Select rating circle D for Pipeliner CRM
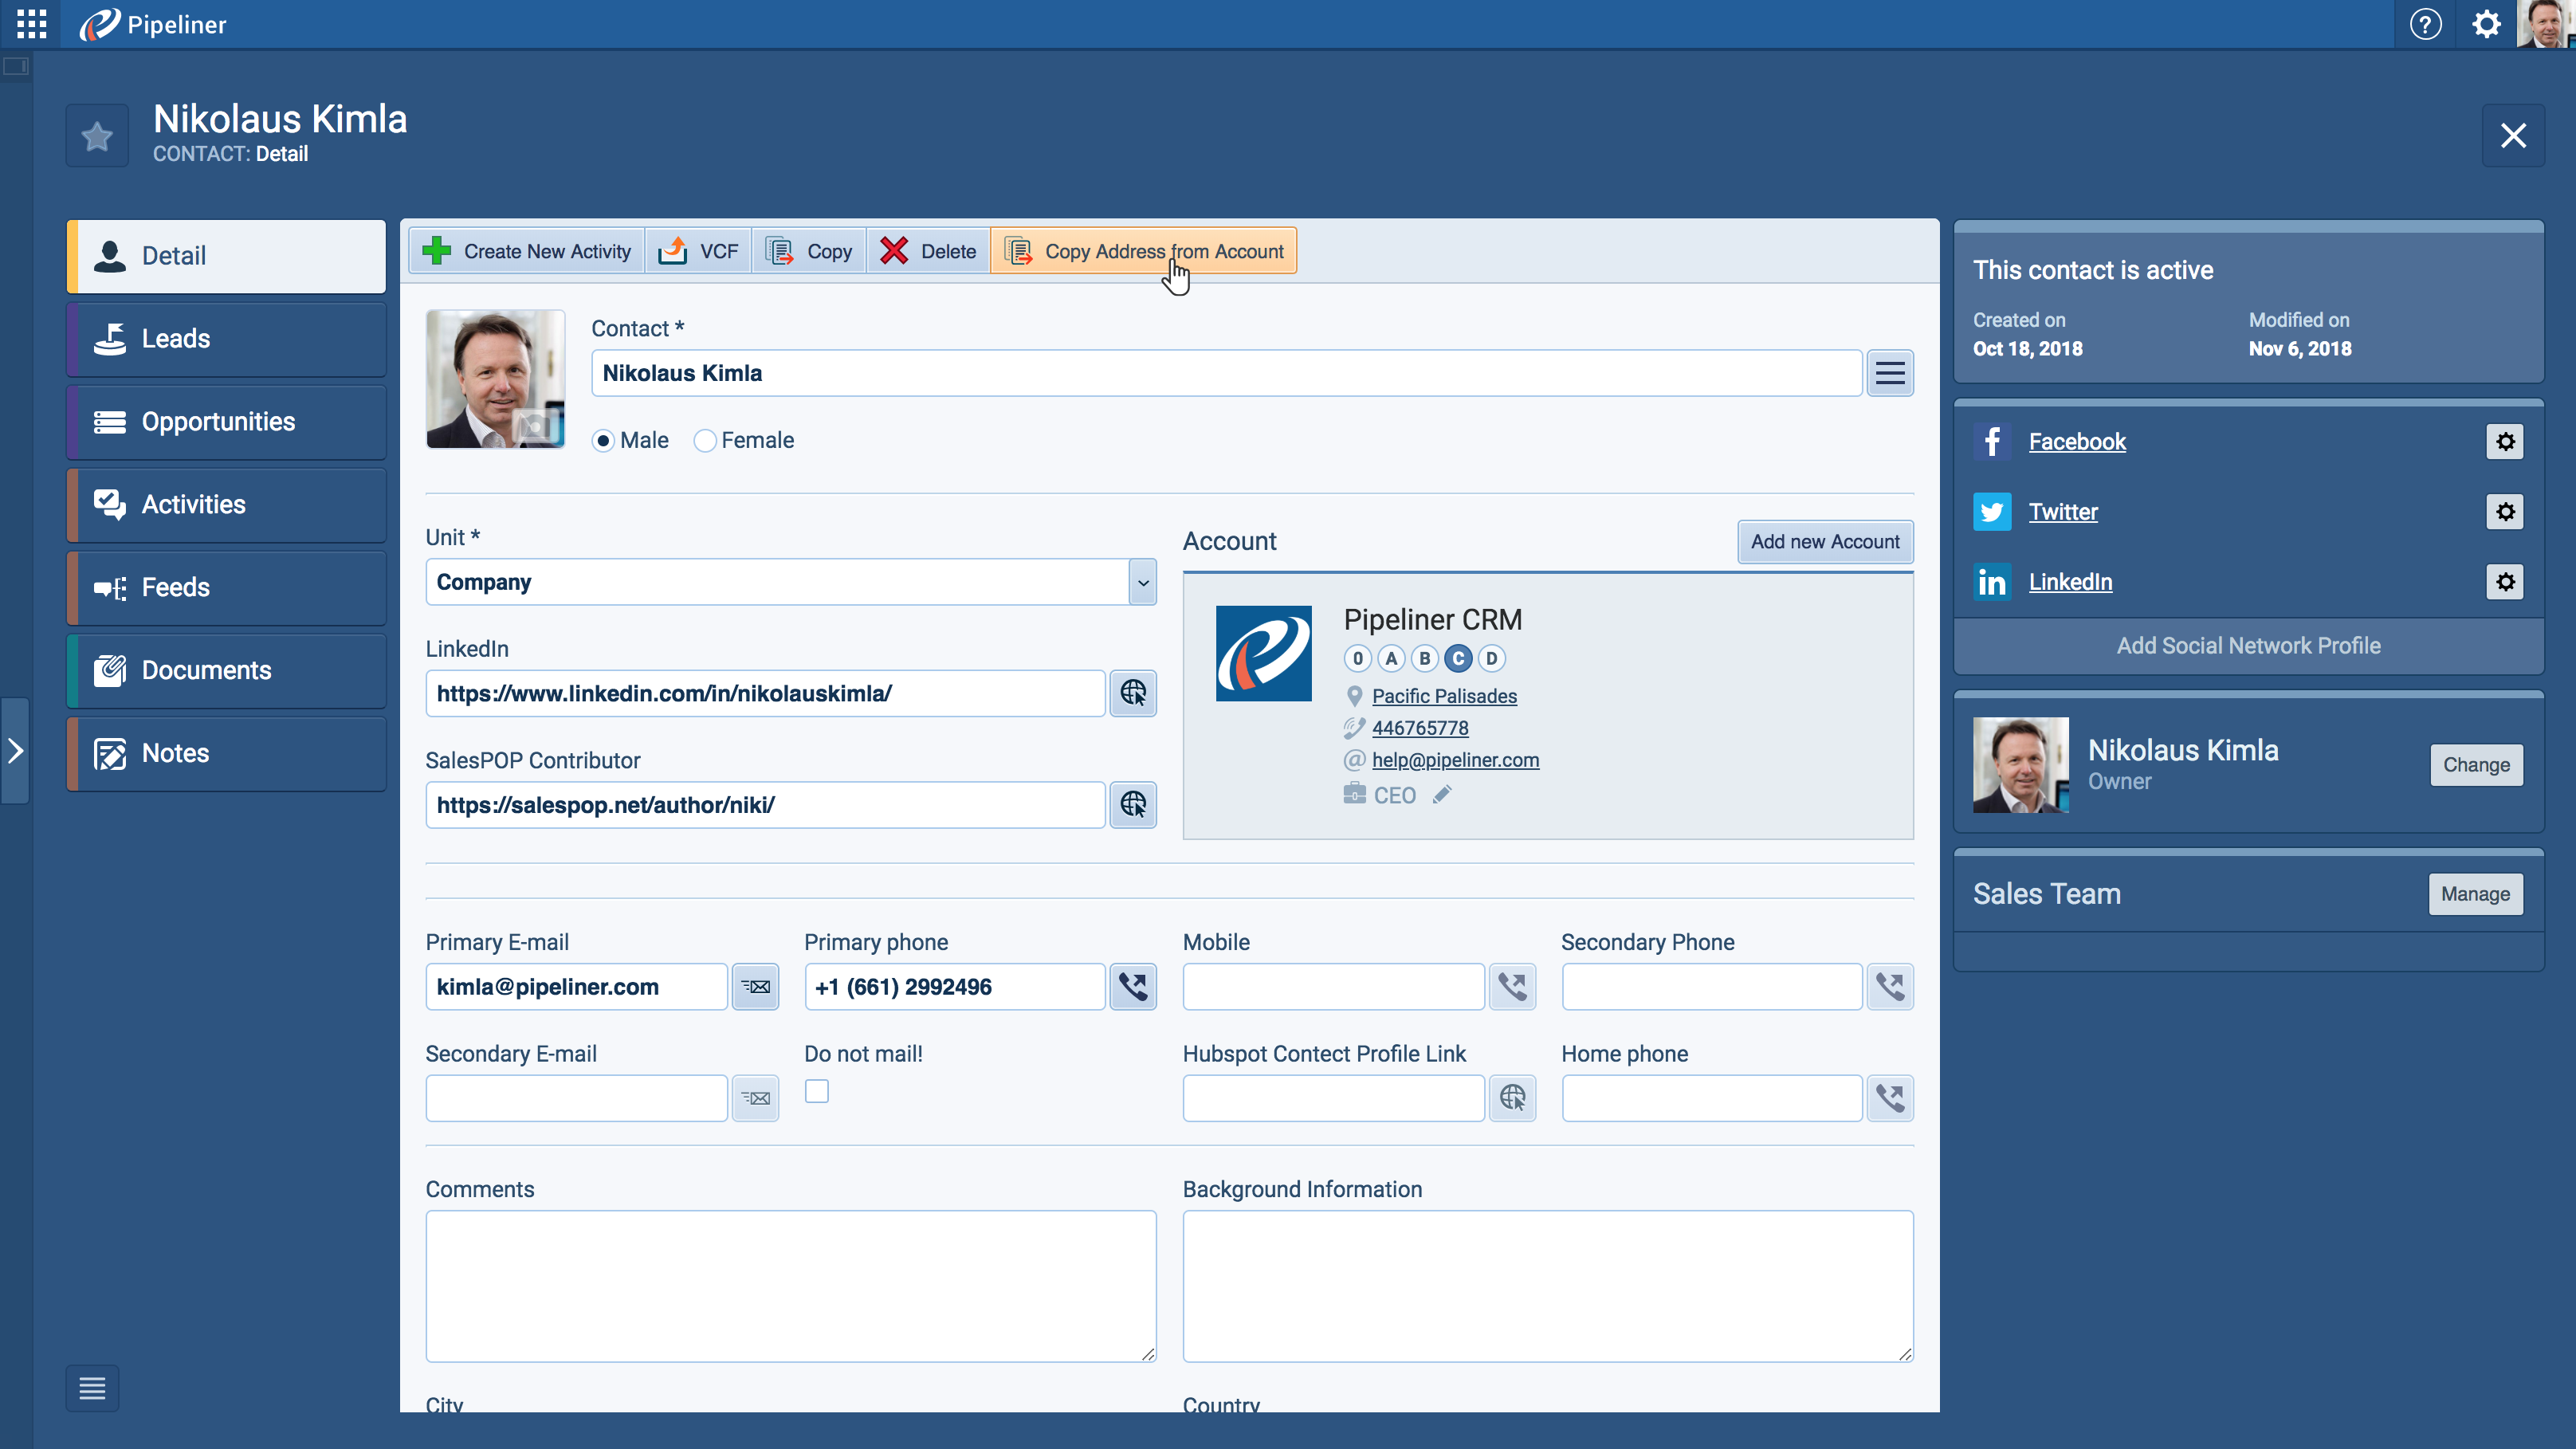Viewport: 2576px width, 1449px height. 1491,658
